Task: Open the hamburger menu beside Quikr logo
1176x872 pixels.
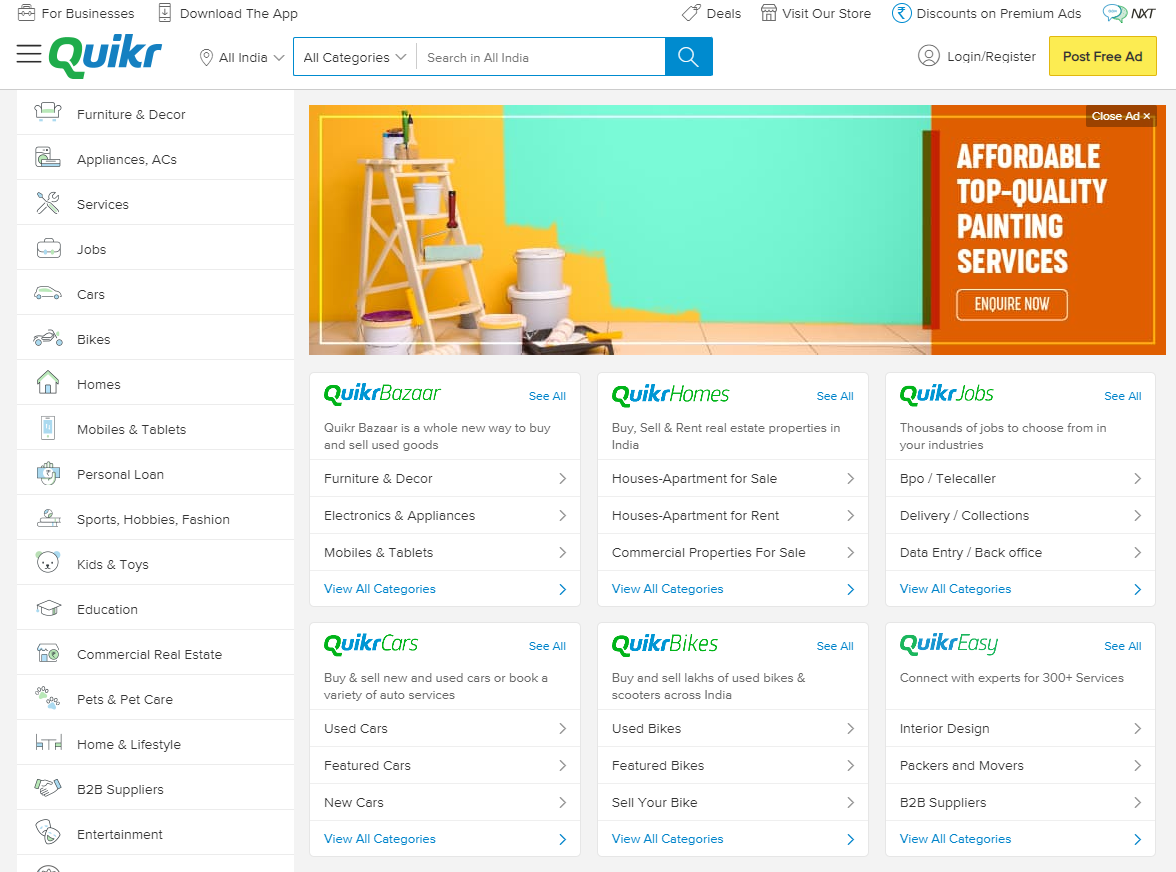Action: (x=29, y=54)
